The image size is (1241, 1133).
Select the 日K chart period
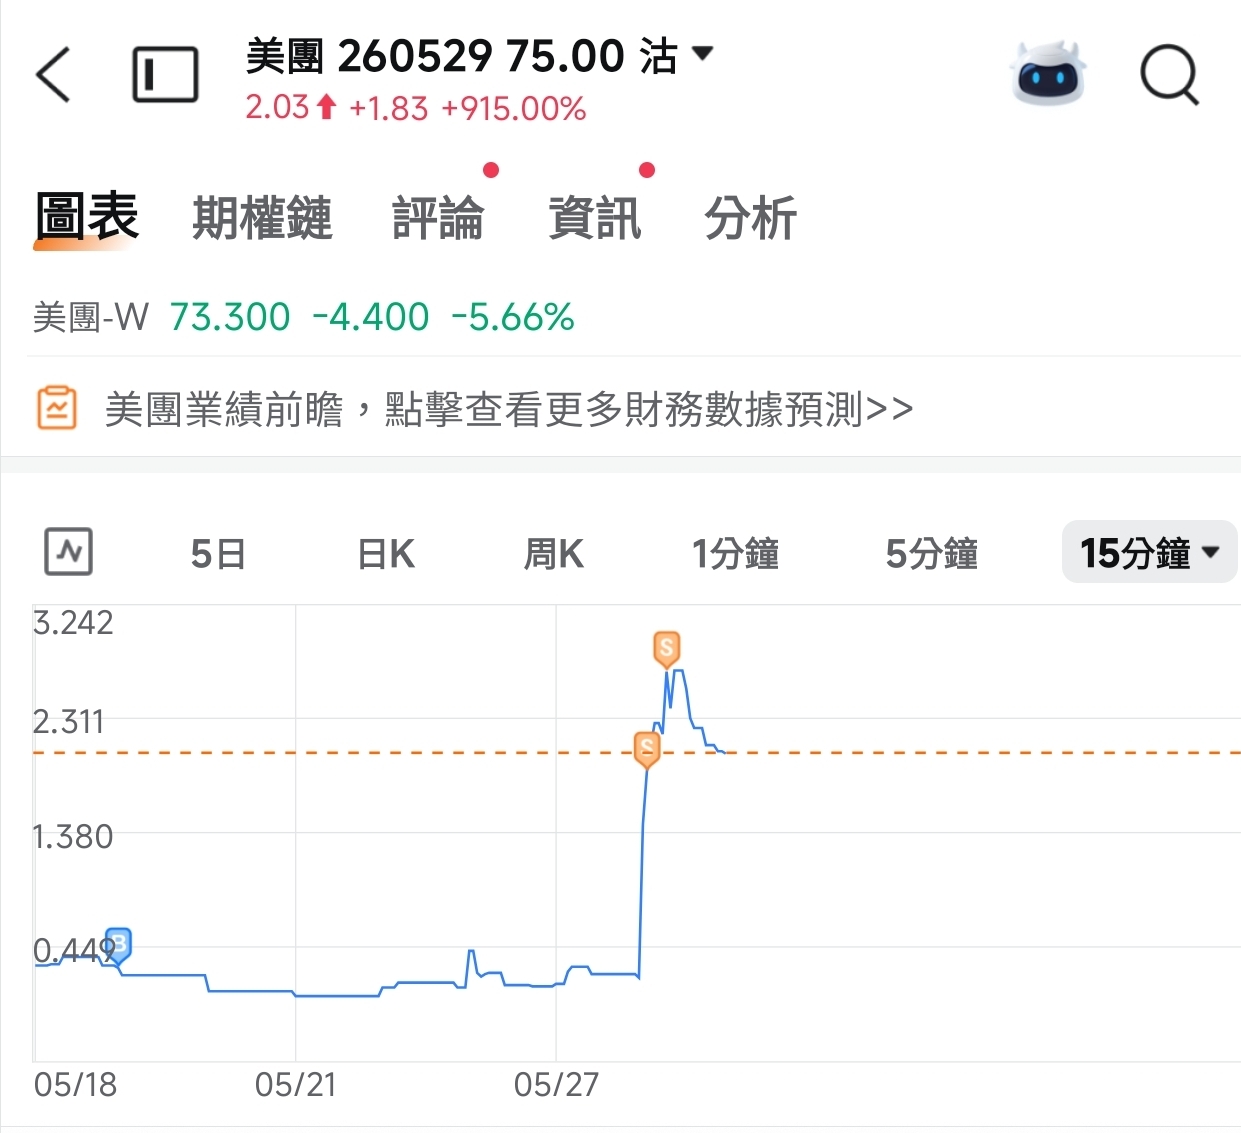coord(386,553)
